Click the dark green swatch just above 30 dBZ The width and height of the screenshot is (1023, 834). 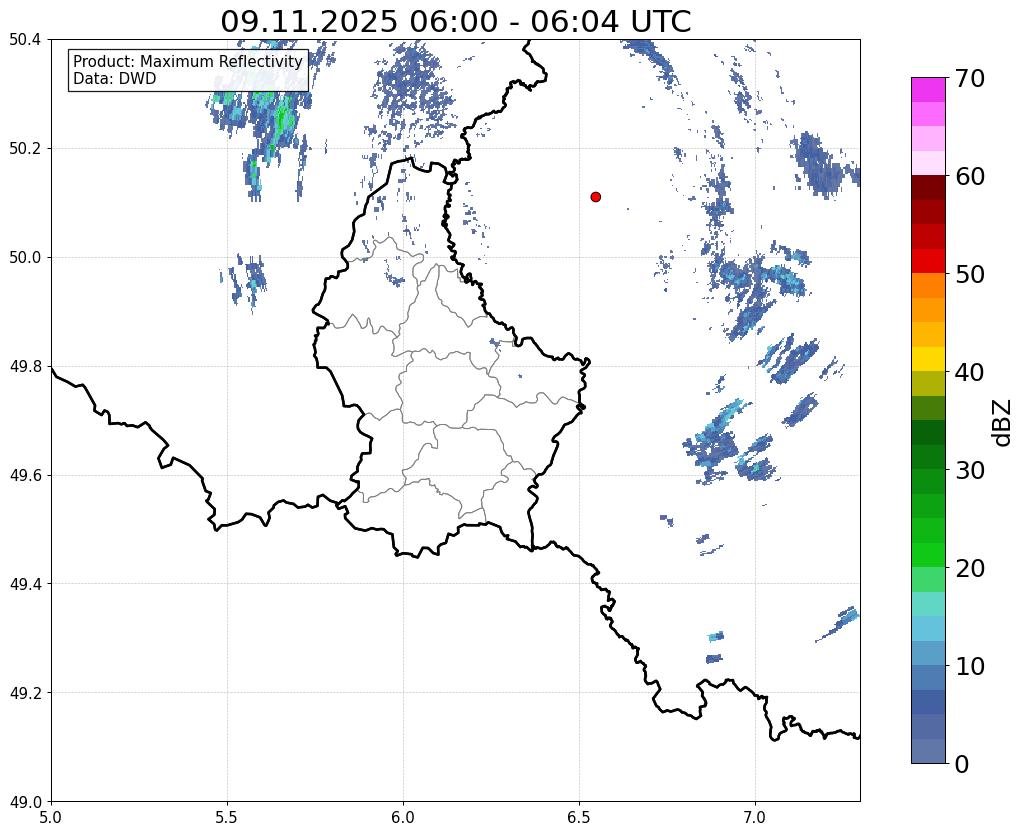coord(928,457)
